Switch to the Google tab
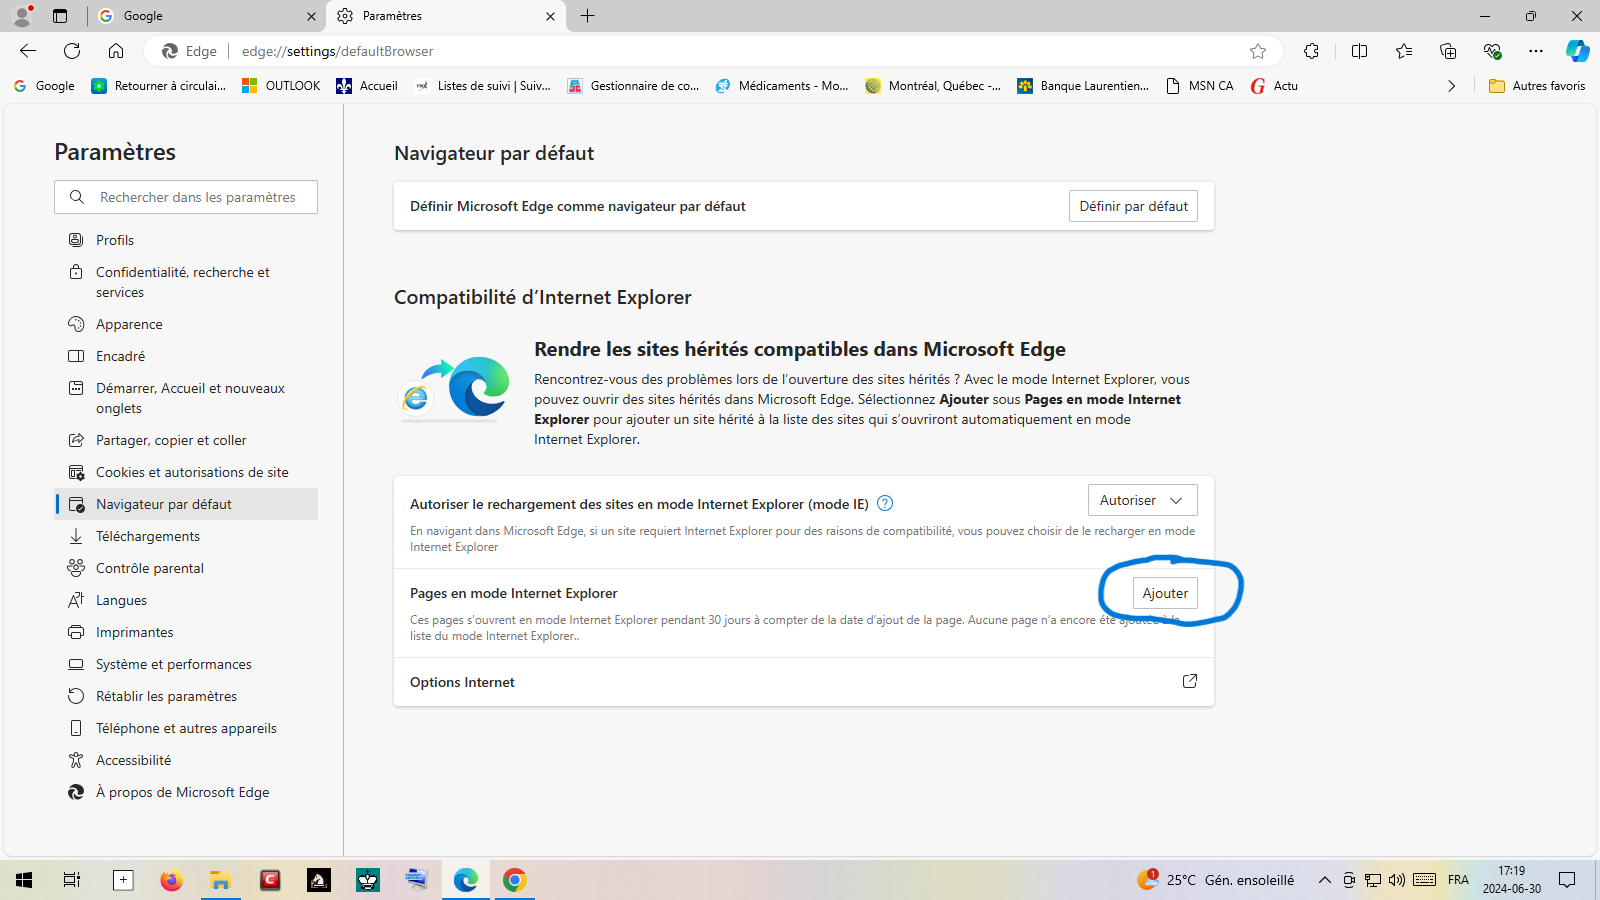 (207, 16)
